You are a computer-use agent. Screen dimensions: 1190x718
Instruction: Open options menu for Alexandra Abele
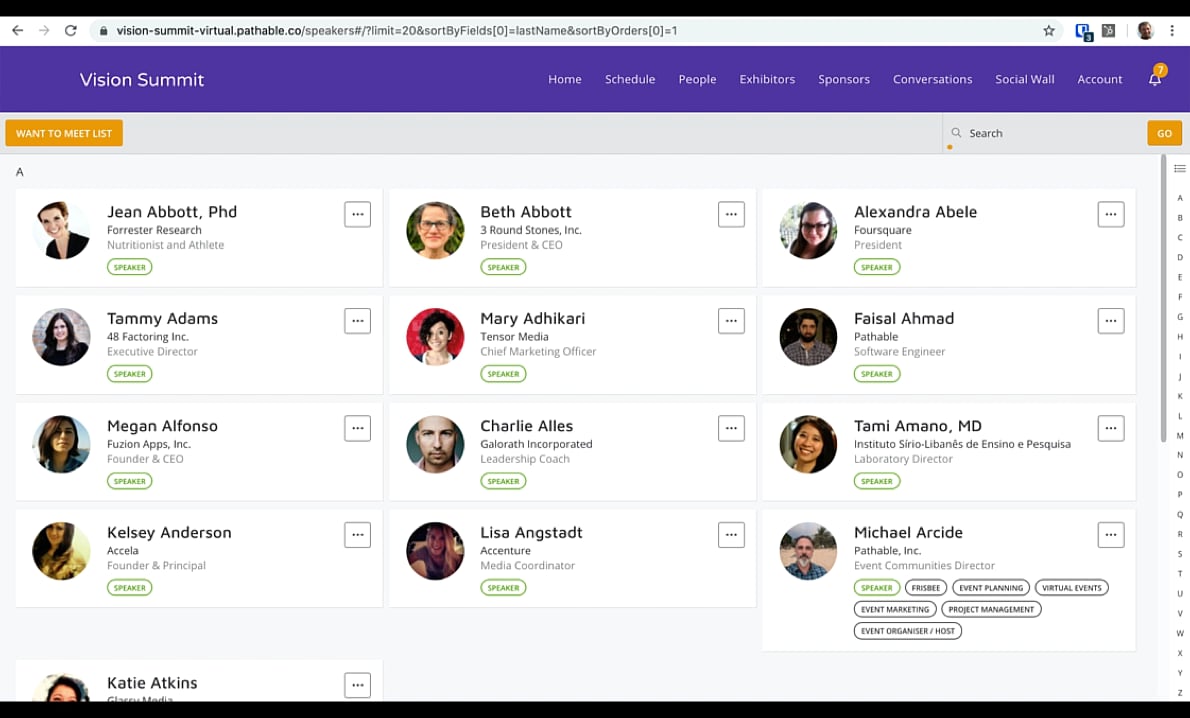(1110, 214)
